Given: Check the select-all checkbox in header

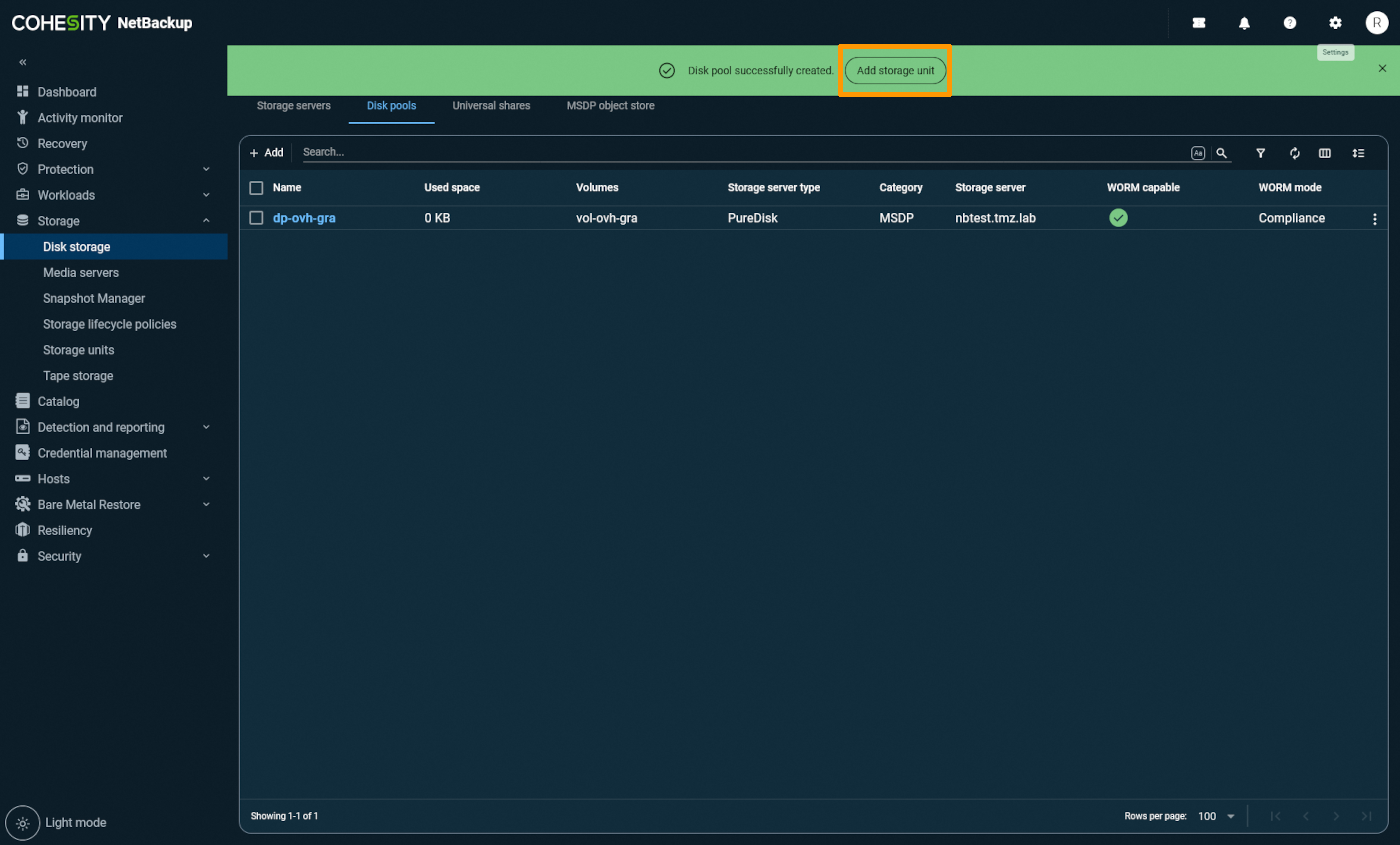Looking at the screenshot, I should [257, 188].
